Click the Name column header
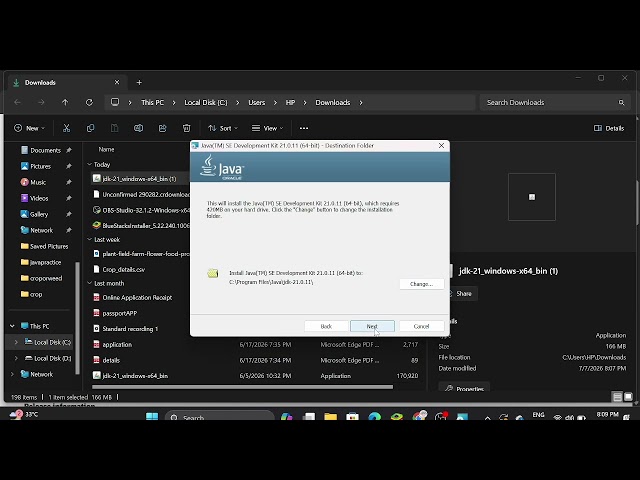Viewport: 640px width, 480px height. click(107, 149)
